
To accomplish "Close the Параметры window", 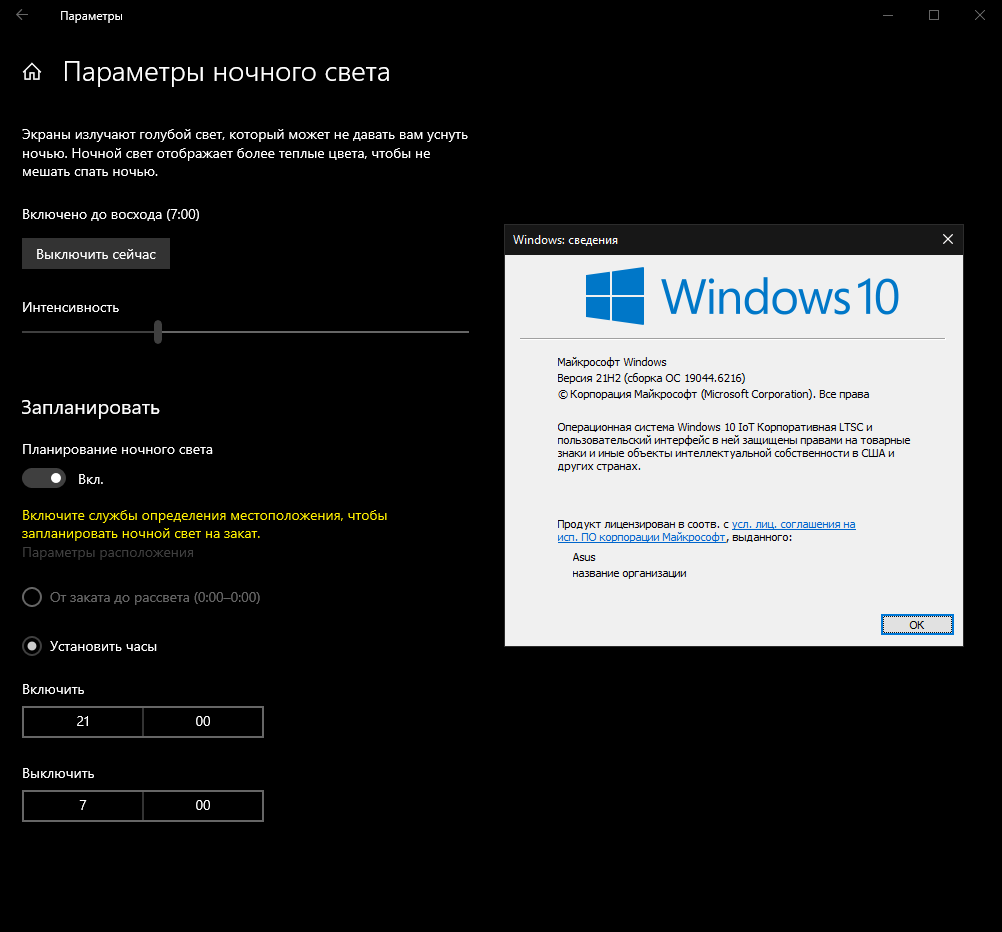I will coord(980,15).
